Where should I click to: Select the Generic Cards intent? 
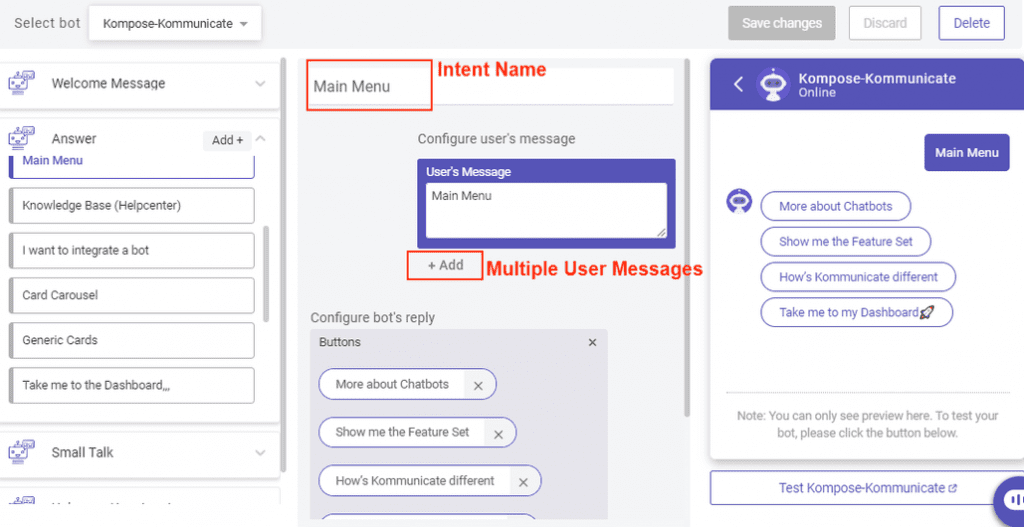pyautogui.click(x=132, y=340)
